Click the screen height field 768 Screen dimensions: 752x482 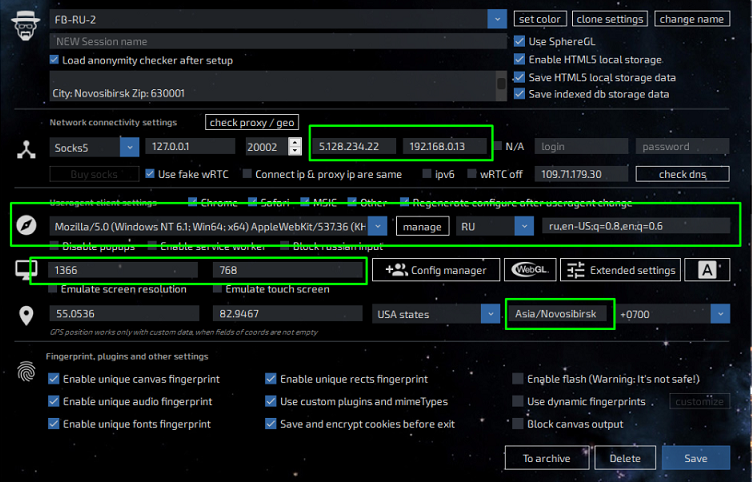coord(288,270)
